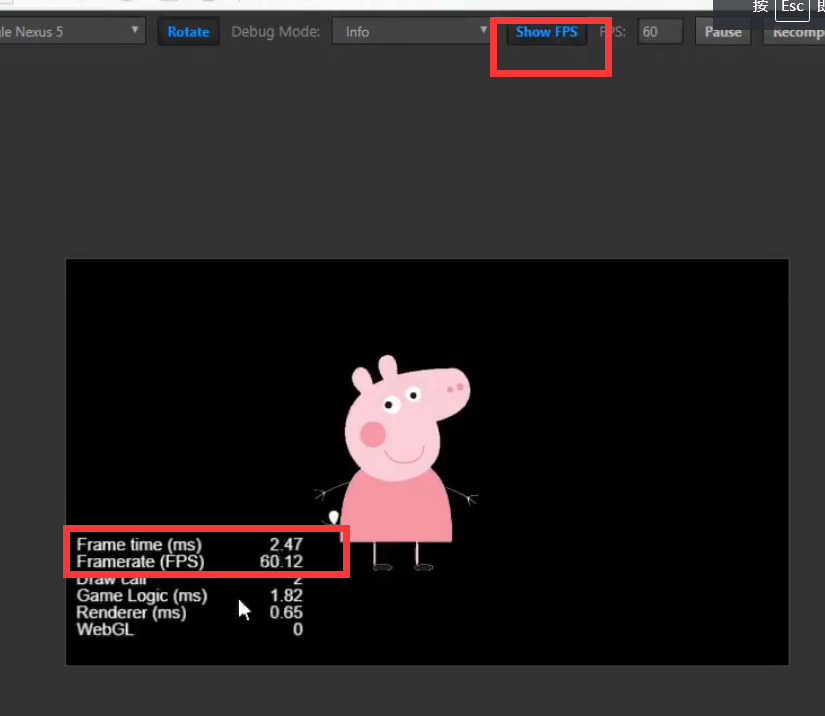Click the Peppa Pig character in preview
This screenshot has height=716, width=825.
click(397, 463)
